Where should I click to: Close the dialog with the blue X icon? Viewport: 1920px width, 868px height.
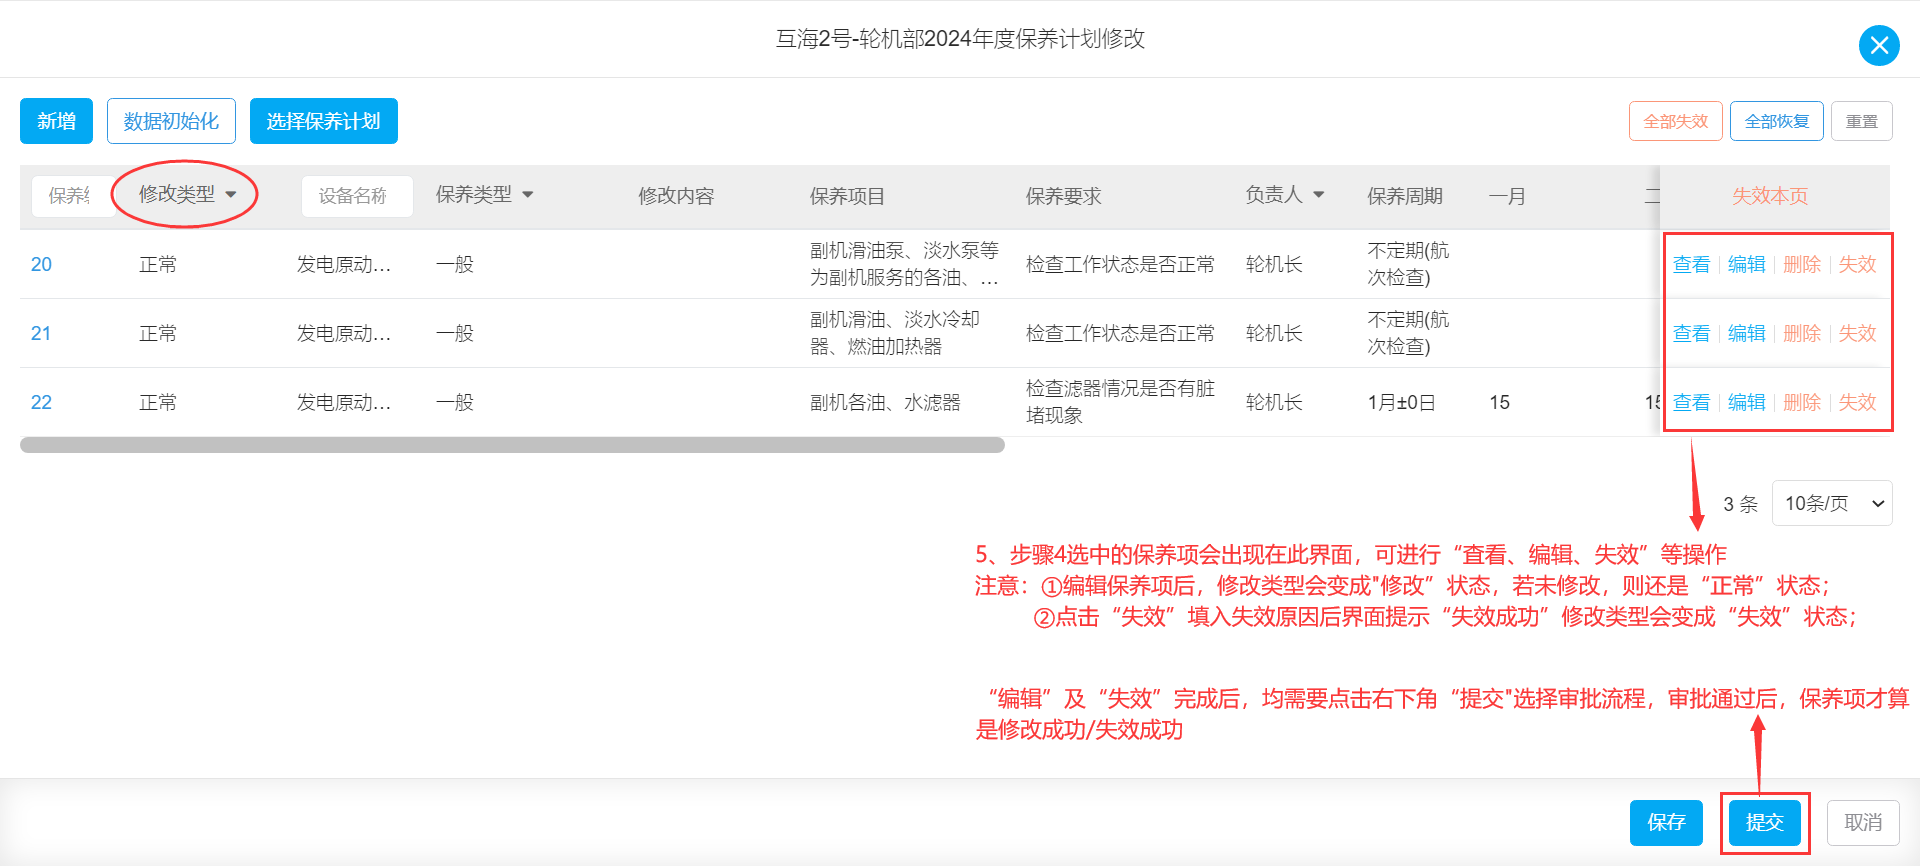[1879, 45]
